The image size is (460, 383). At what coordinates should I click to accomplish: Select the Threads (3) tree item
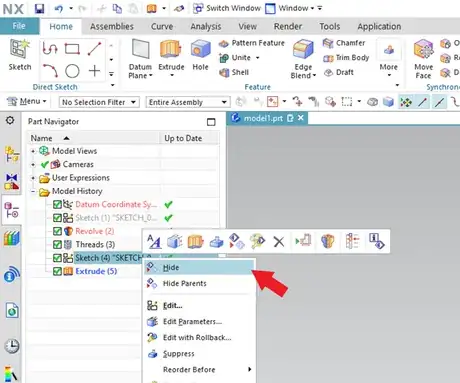95,244
